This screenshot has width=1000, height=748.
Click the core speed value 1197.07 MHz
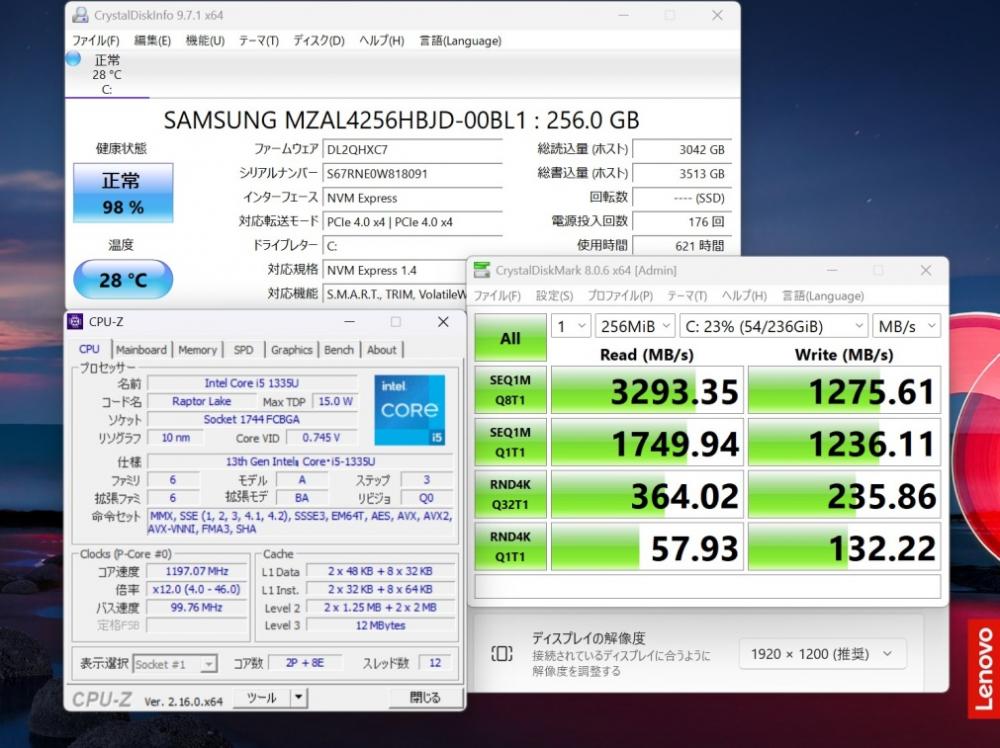click(x=196, y=571)
